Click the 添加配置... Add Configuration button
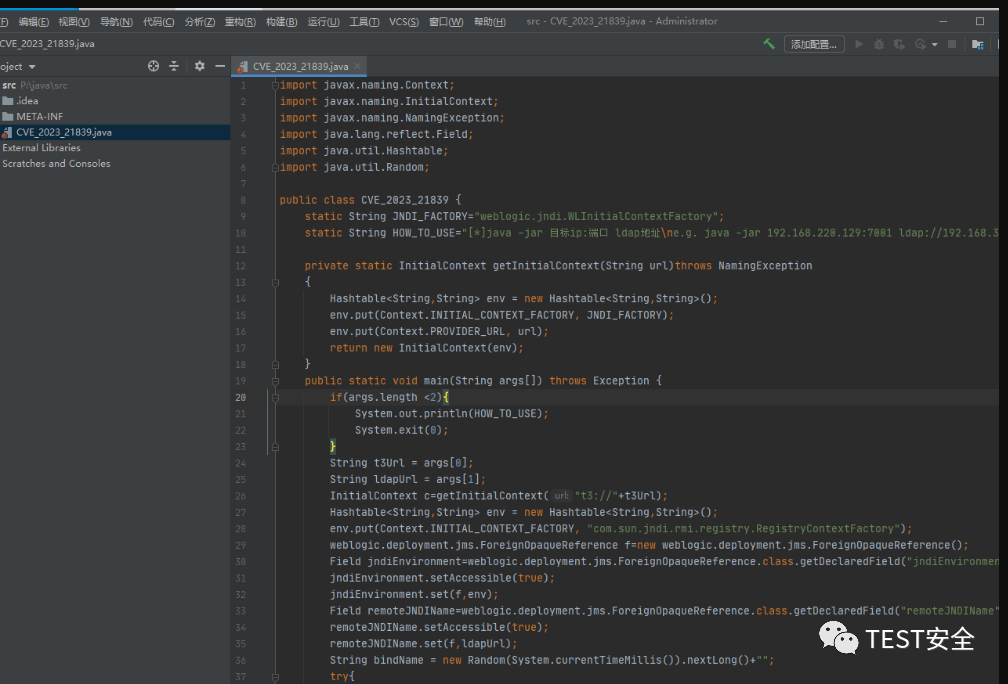This screenshot has width=1008, height=684. [814, 44]
